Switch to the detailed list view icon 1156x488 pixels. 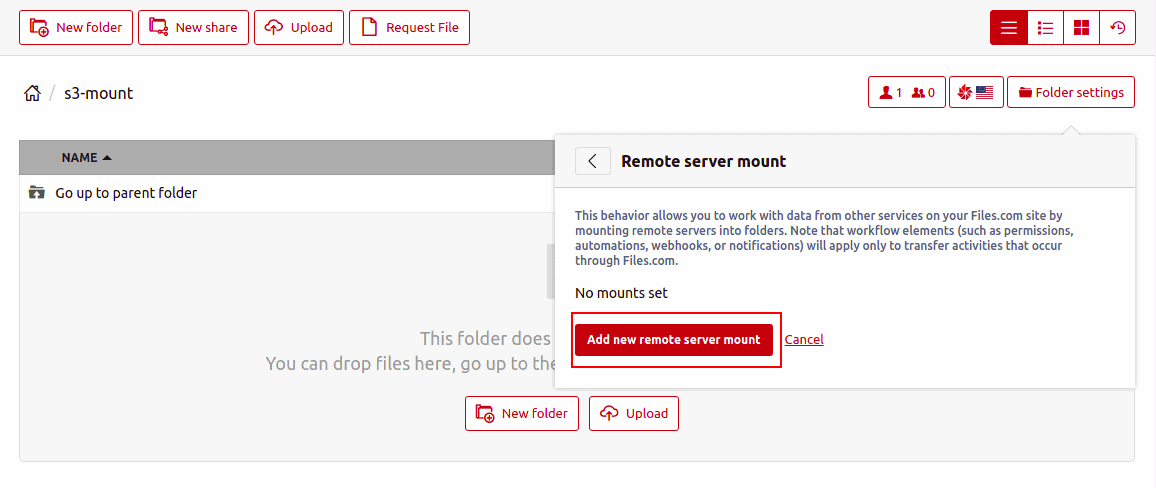point(1009,28)
